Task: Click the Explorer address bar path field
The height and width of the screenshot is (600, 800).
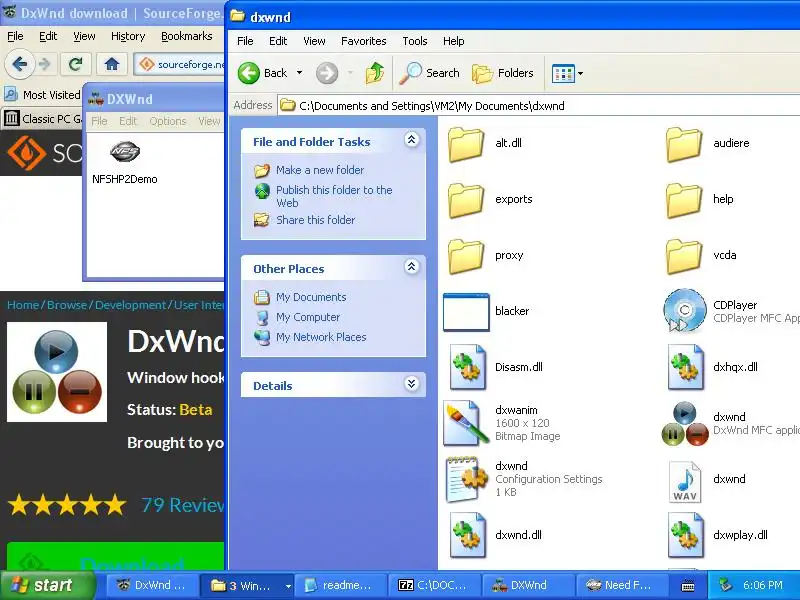Action: (x=538, y=106)
